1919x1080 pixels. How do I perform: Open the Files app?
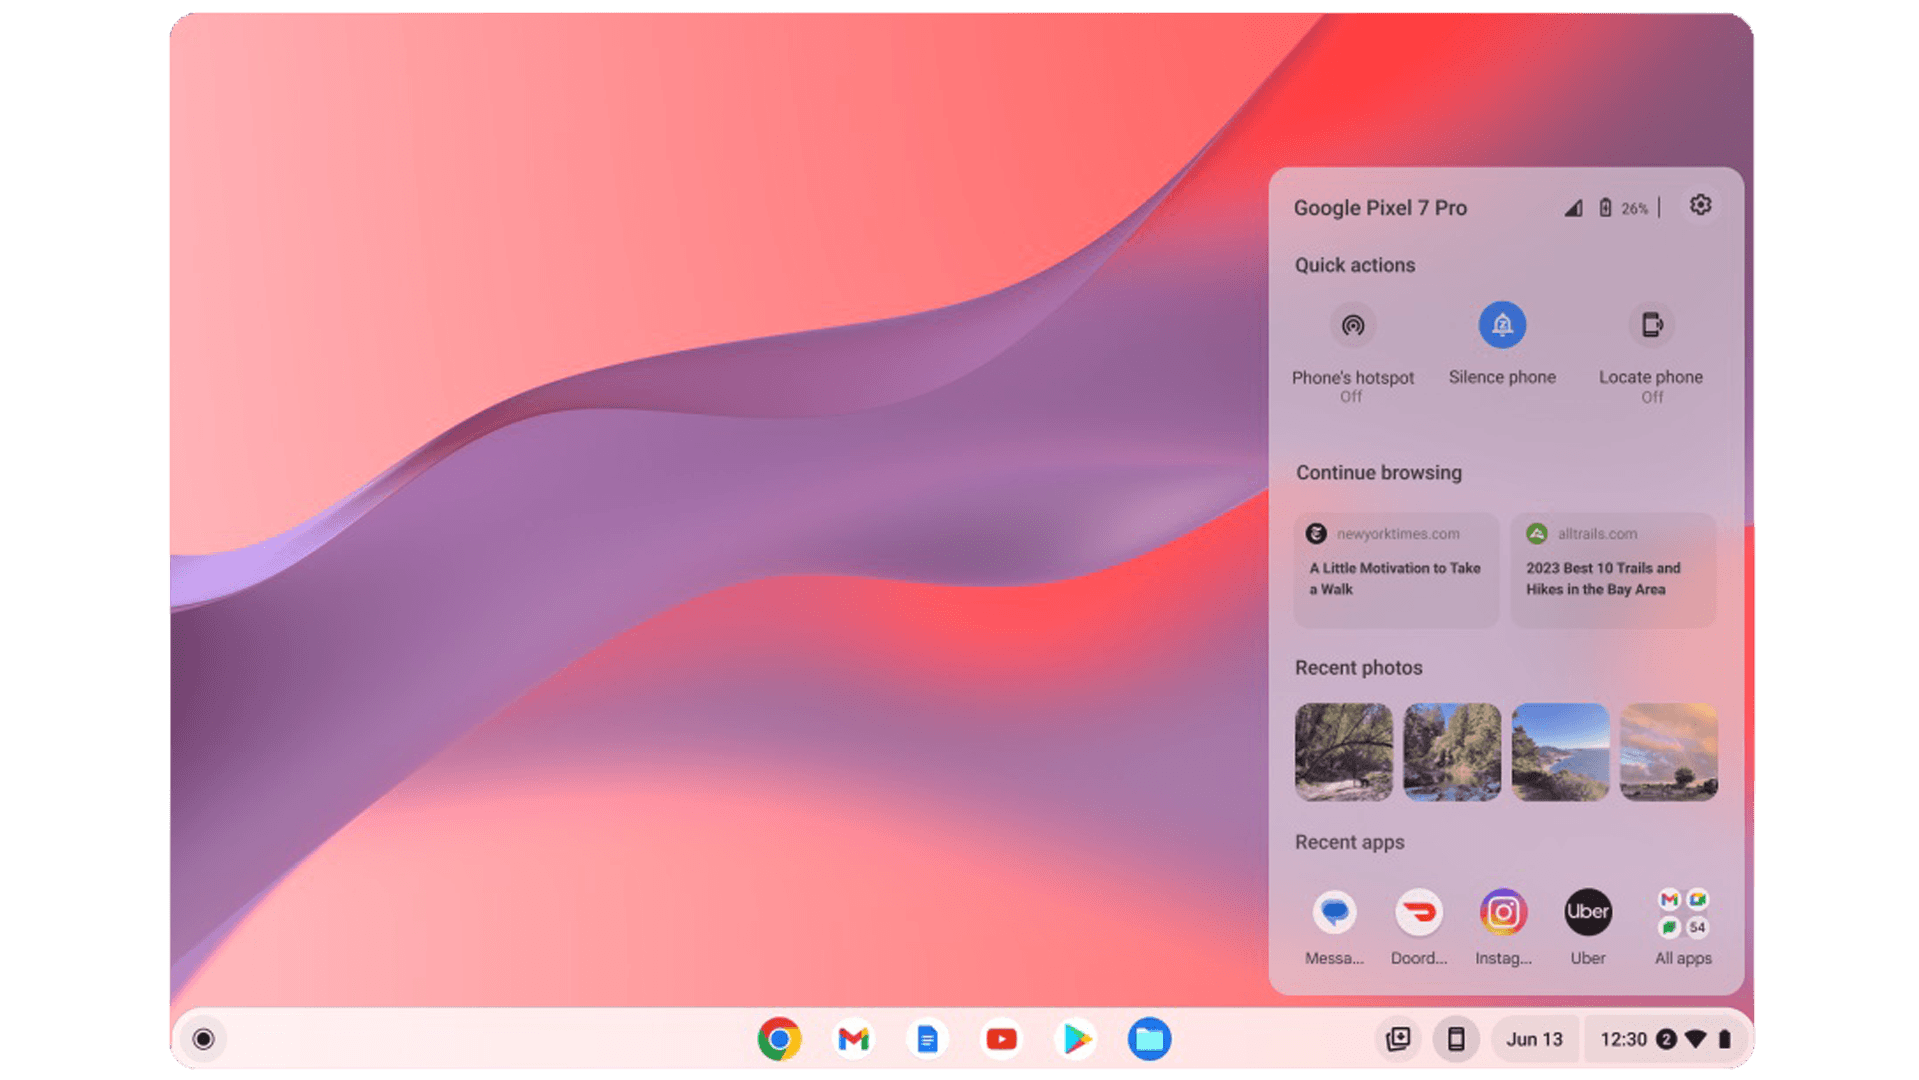[x=1150, y=1039]
